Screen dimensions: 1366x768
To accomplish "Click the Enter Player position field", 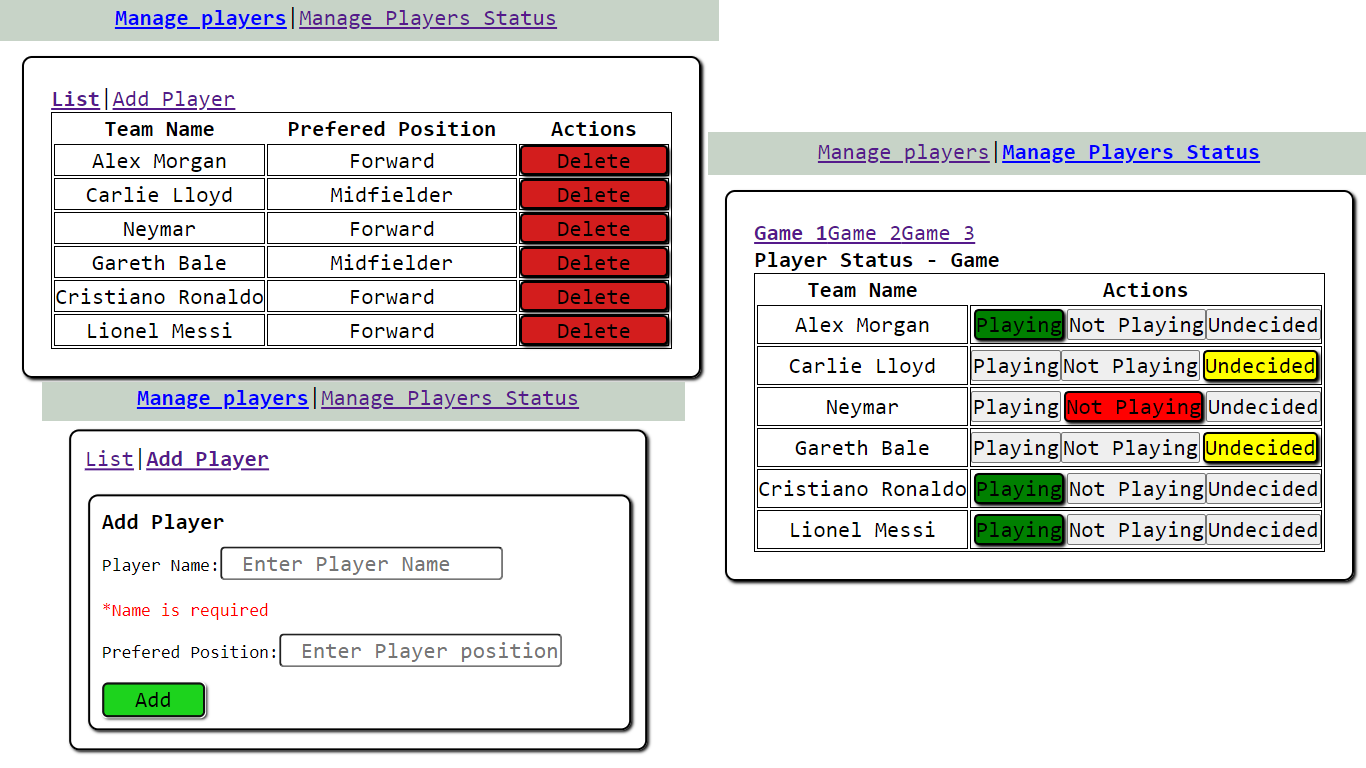I will point(420,650).
